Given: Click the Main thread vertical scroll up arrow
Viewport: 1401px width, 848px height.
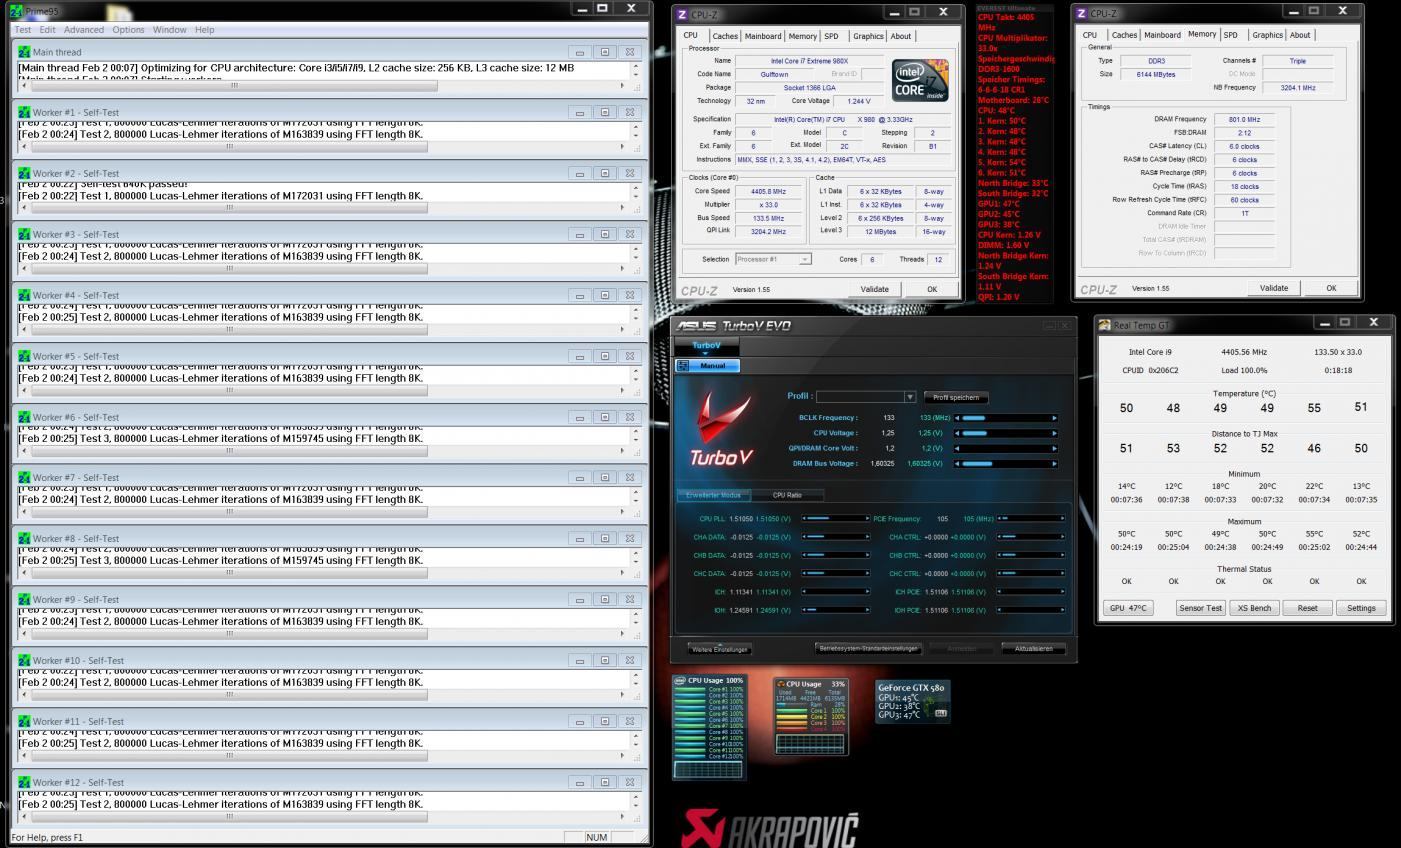Looking at the screenshot, I should pyautogui.click(x=636, y=68).
